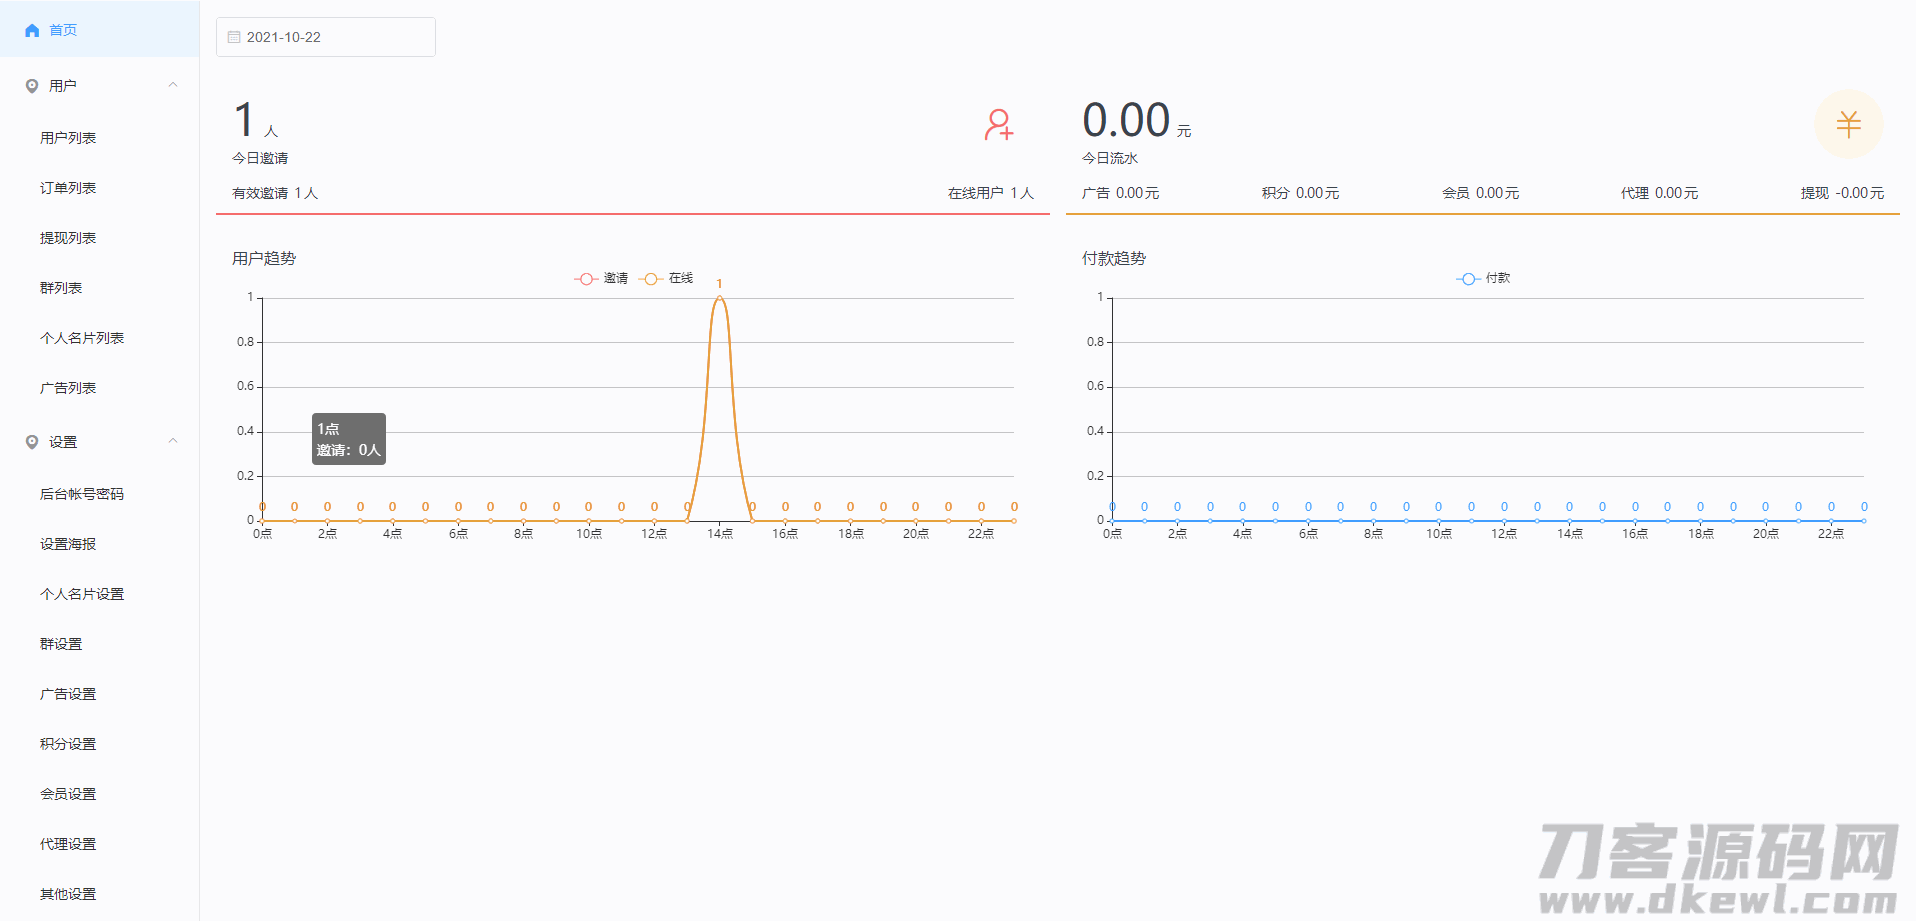The image size is (1916, 921).
Task: Click the red add-user icon
Action: coord(998,125)
